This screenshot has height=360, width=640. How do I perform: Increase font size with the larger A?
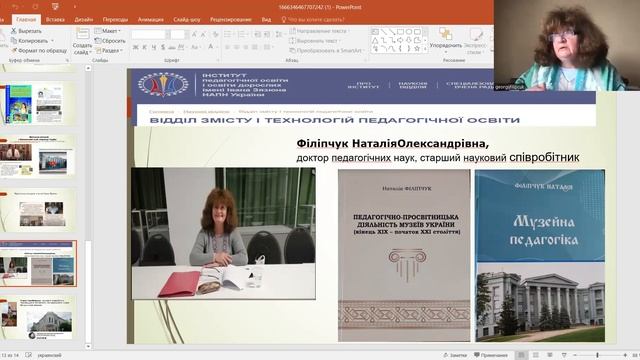[195, 35]
